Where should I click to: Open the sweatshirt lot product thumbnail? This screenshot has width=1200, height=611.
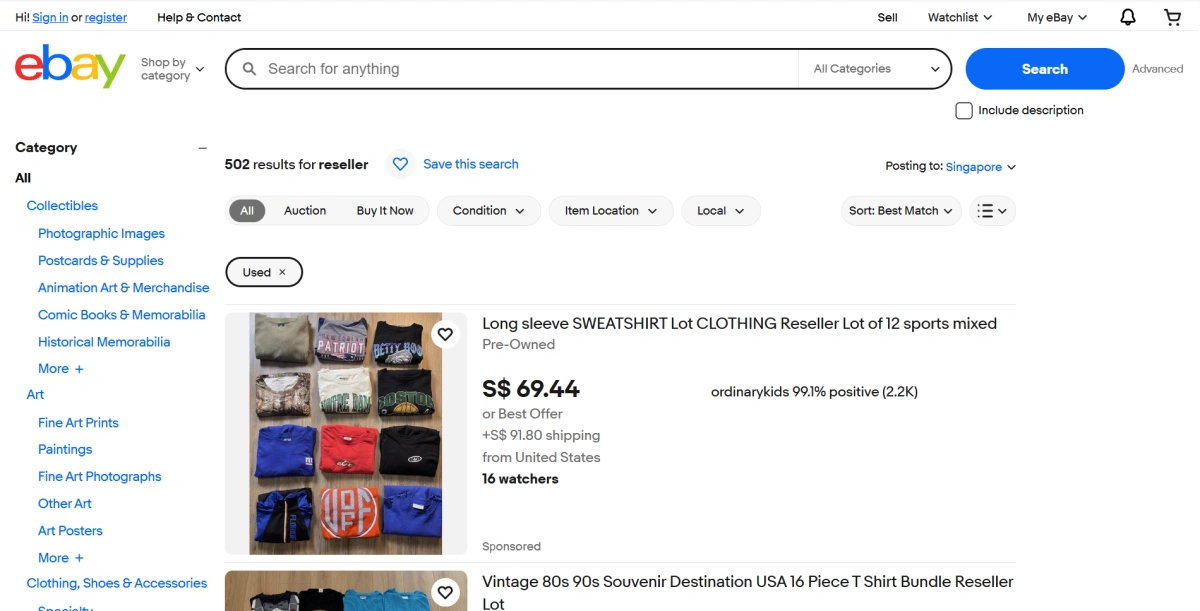[345, 433]
